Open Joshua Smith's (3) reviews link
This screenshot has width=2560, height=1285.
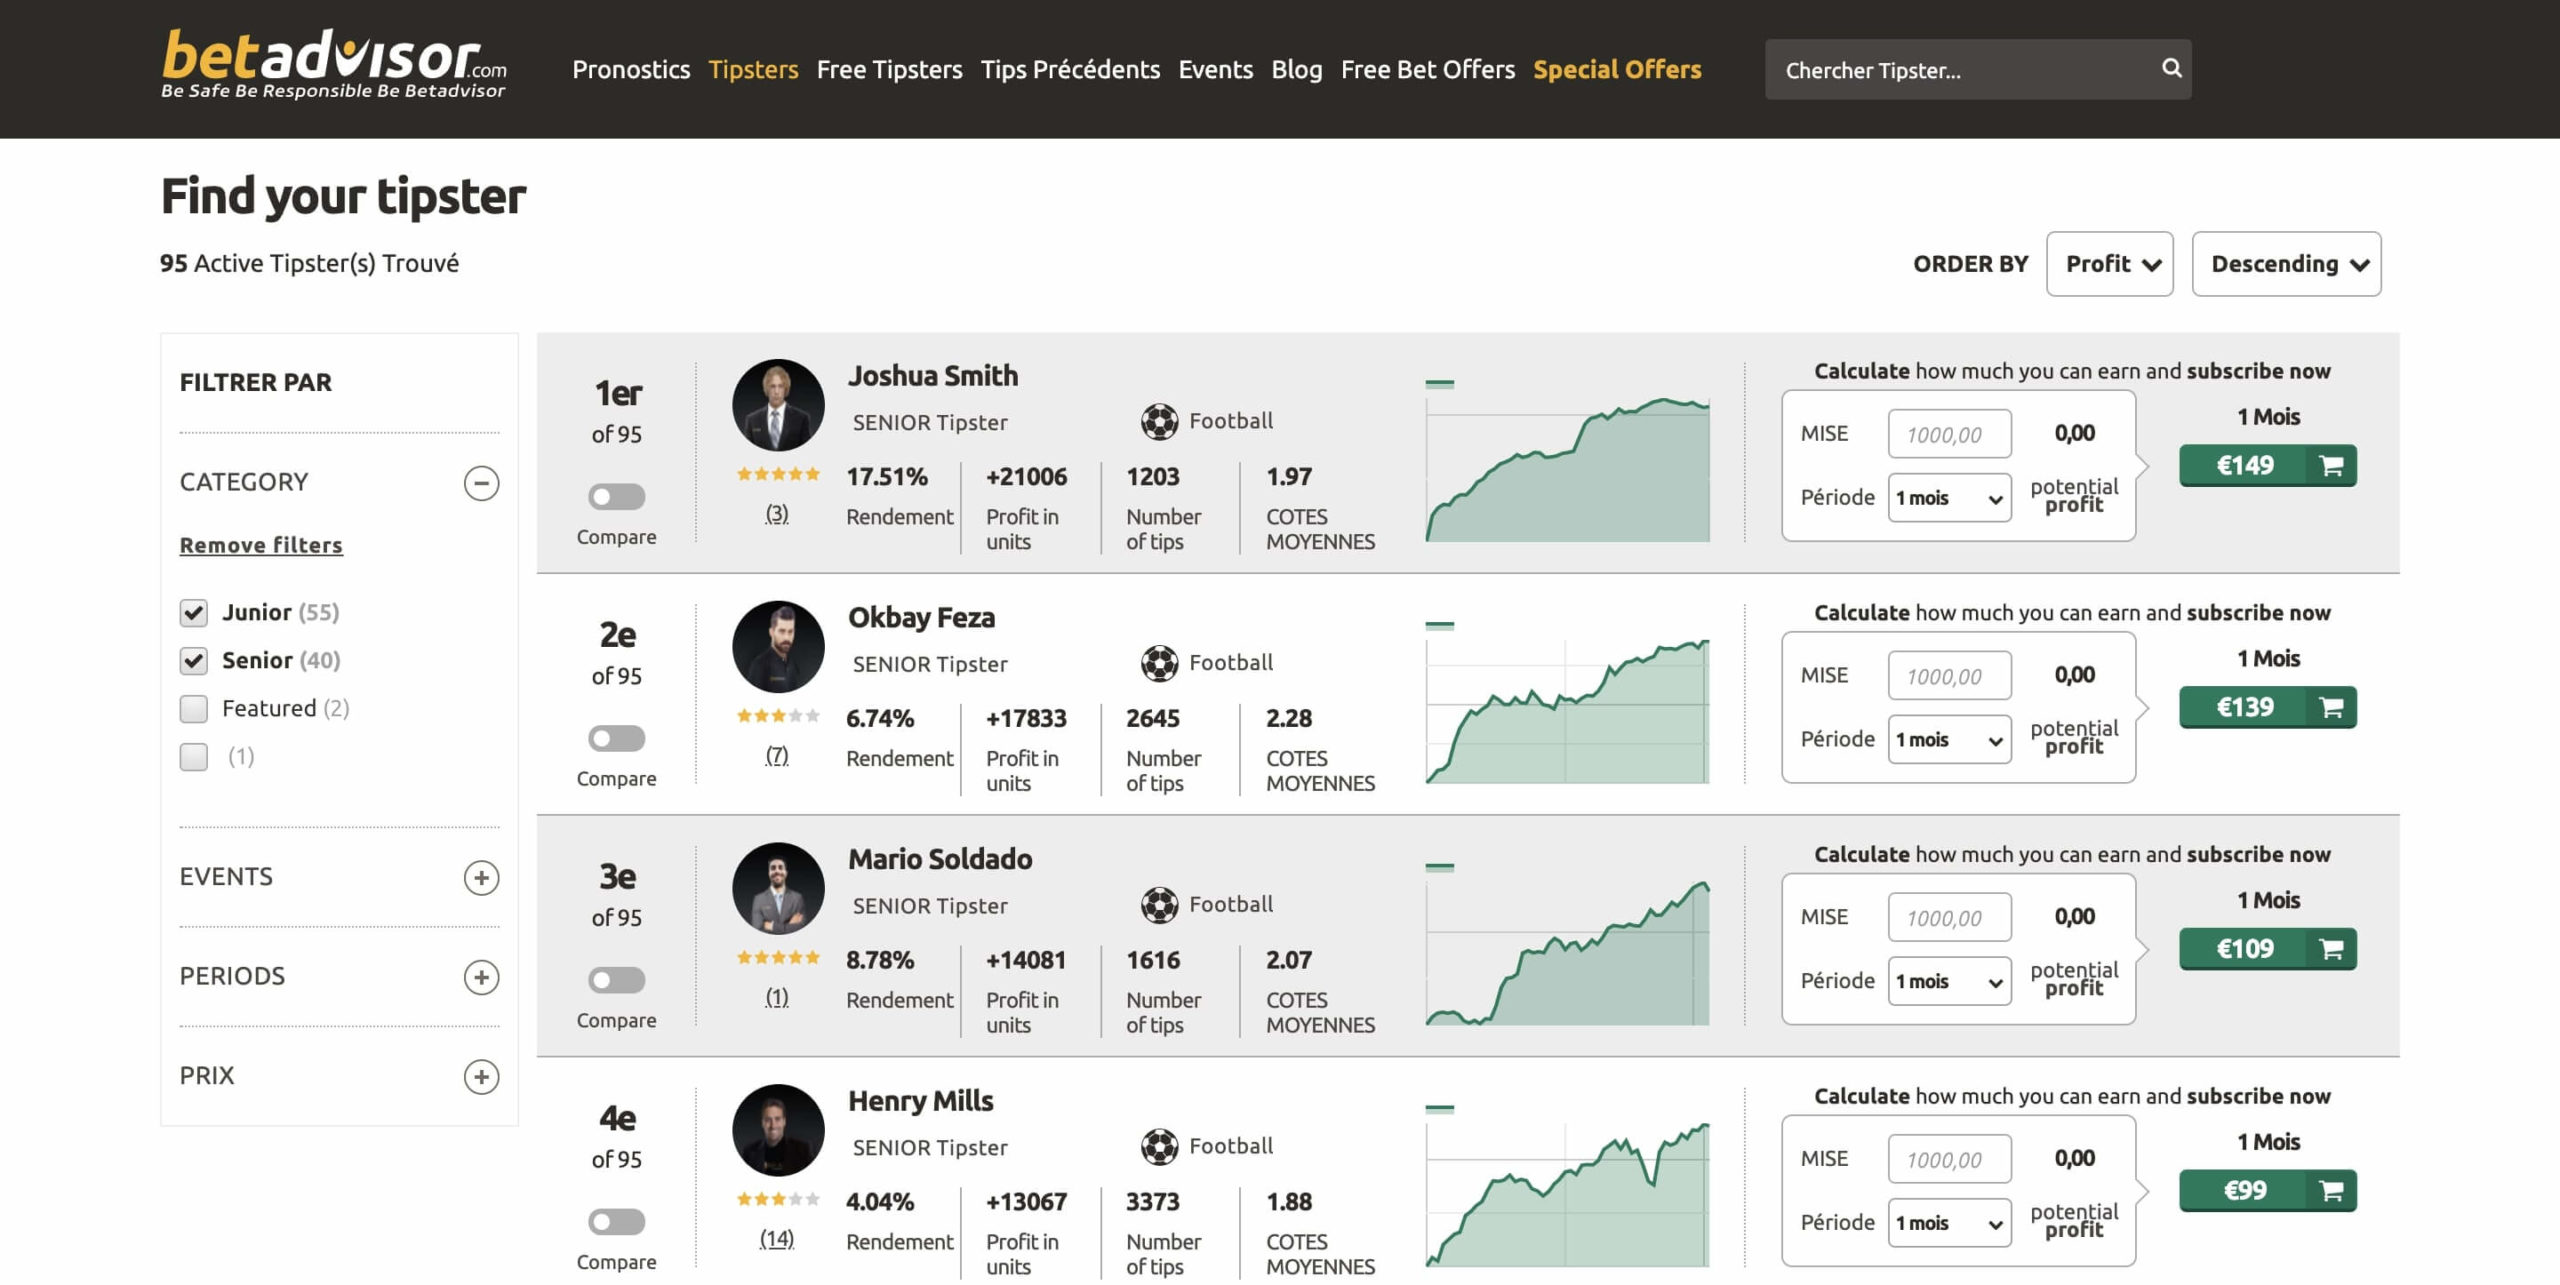tap(777, 514)
